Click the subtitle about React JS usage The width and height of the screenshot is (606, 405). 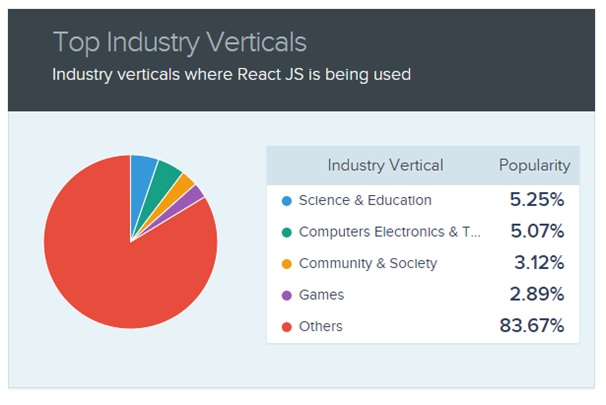232,74
